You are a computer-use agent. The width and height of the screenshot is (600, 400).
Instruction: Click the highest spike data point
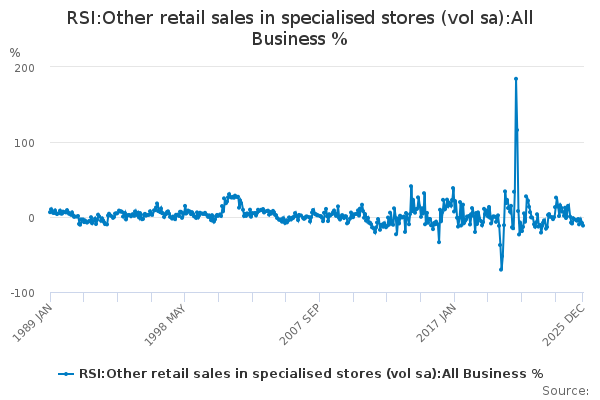515,78
